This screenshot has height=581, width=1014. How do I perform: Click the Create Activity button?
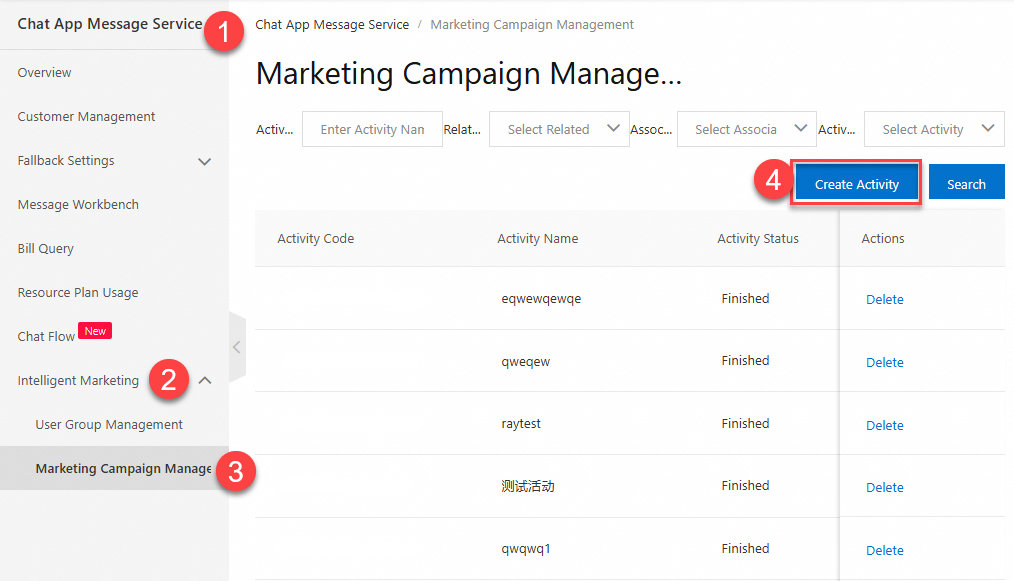point(856,184)
